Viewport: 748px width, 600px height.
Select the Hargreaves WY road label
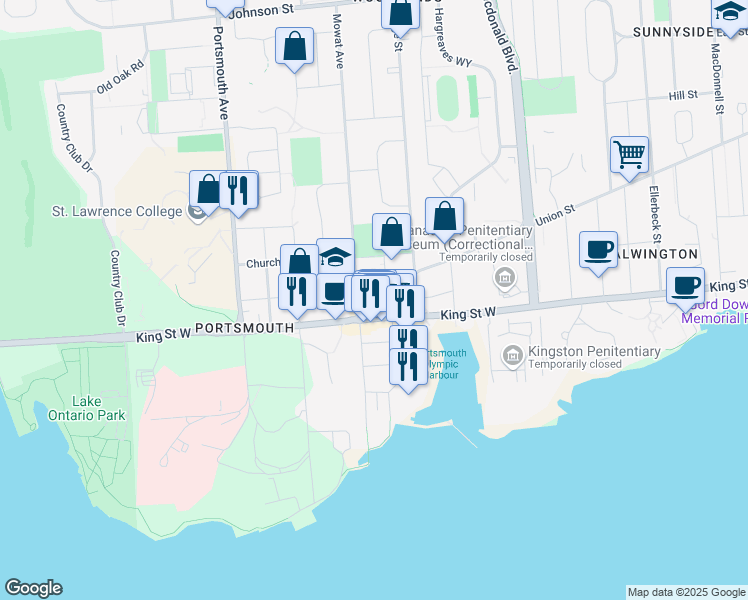[x=449, y=37]
